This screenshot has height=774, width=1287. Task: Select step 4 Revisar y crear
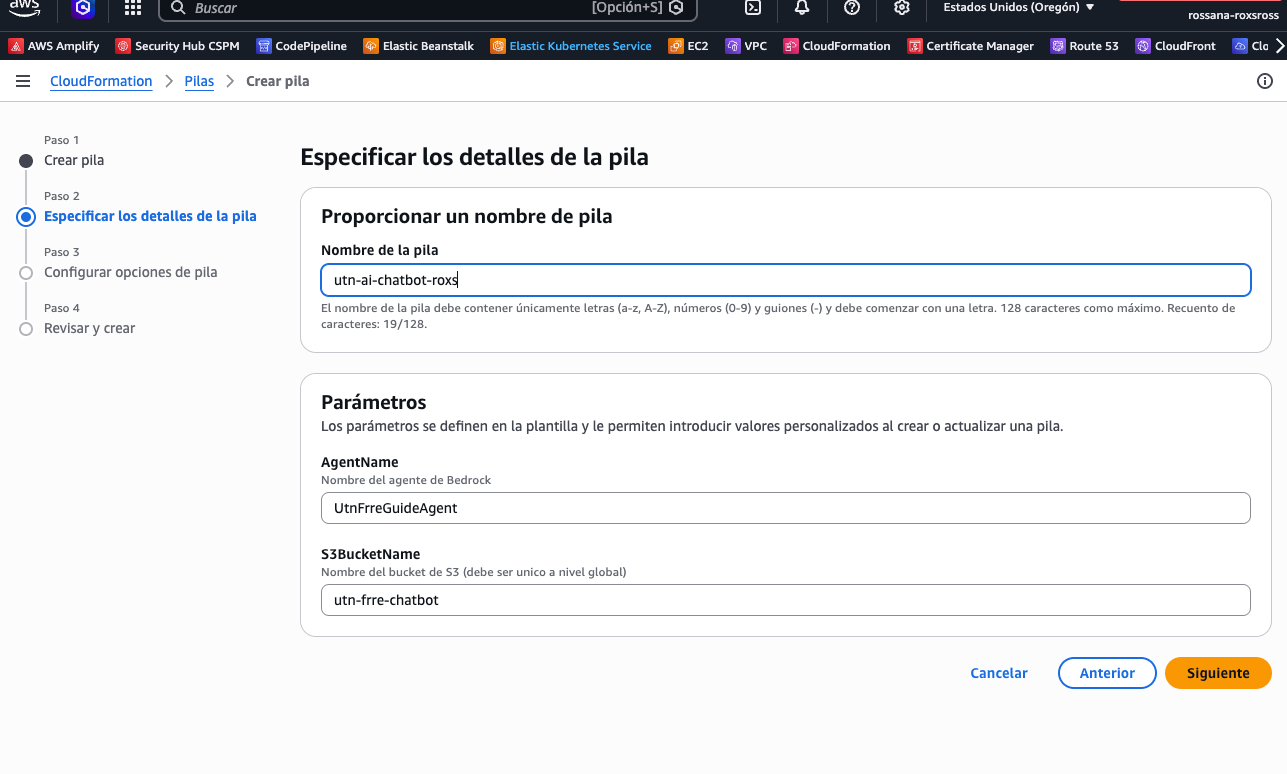90,328
